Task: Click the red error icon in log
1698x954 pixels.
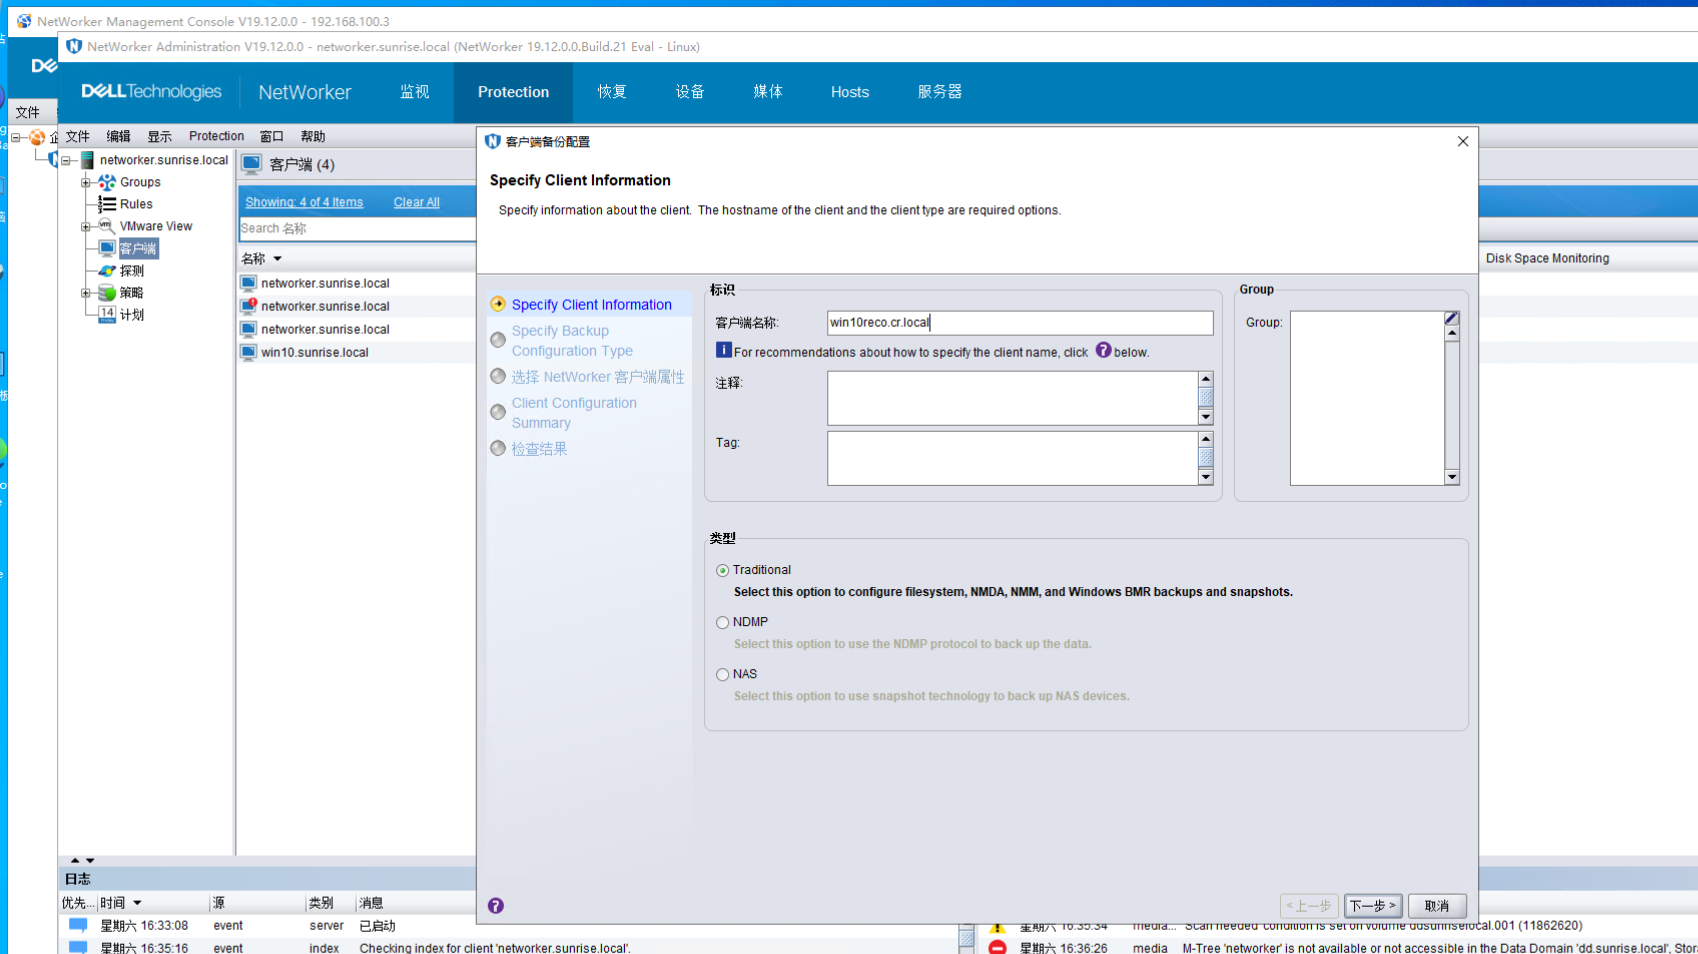Action: coord(997,947)
